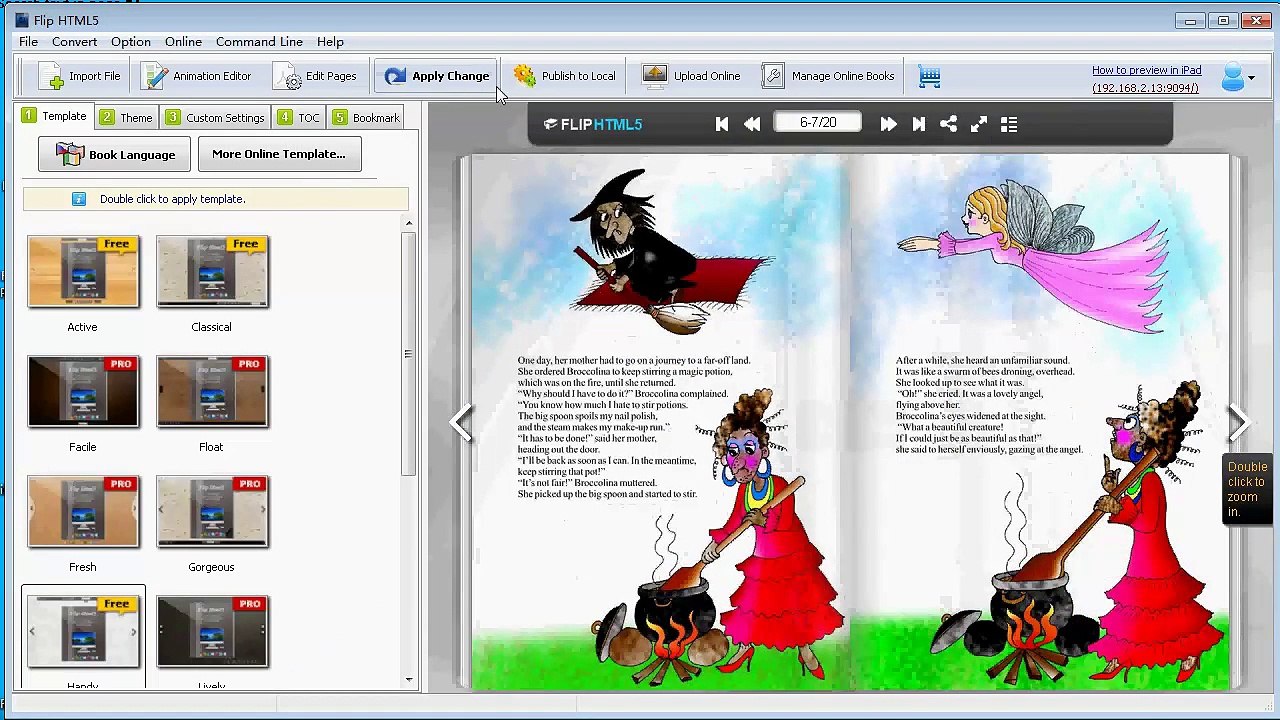Go to previous page in viewer bar
1280x720 pixels.
(x=752, y=124)
